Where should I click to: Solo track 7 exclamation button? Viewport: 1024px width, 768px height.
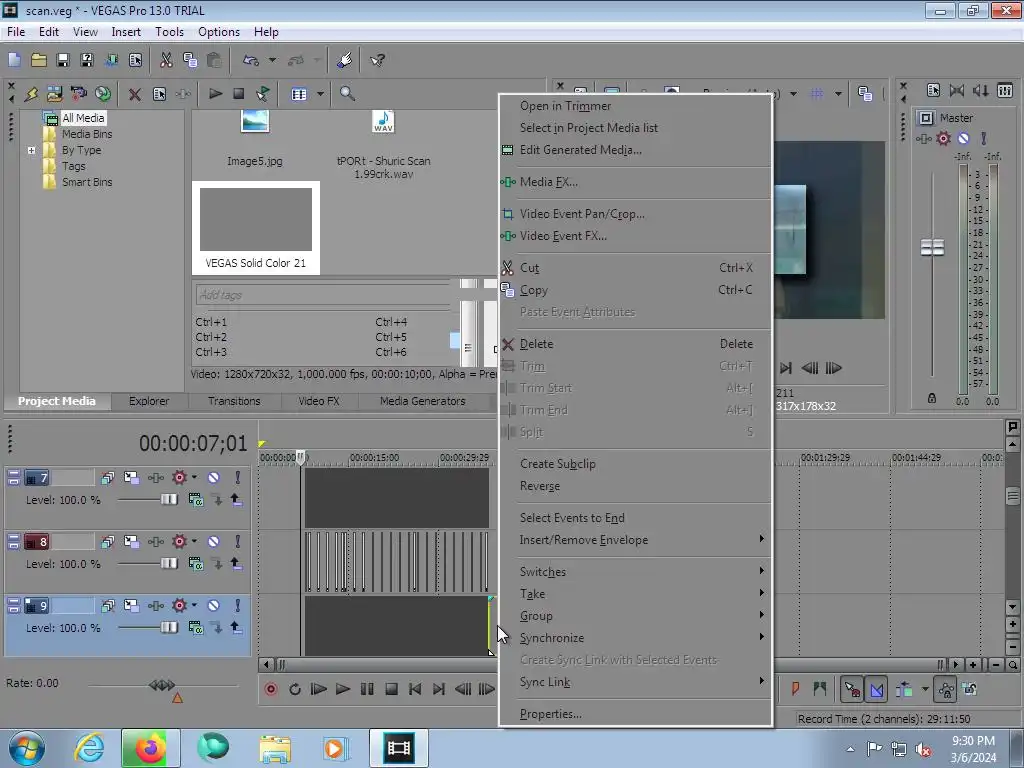pyautogui.click(x=238, y=478)
